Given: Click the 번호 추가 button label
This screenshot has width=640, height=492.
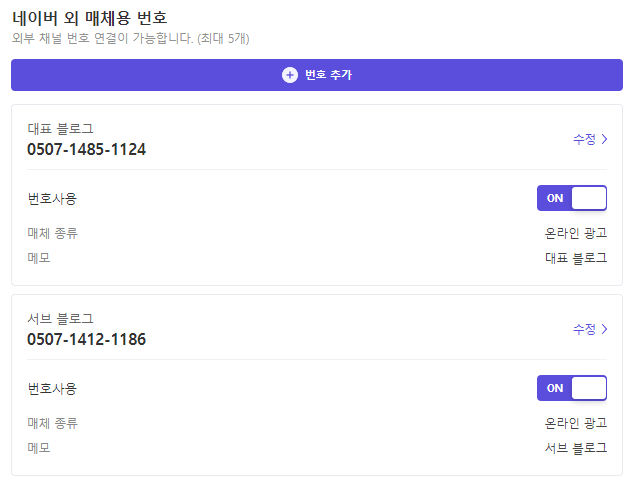Looking at the screenshot, I should click(x=328, y=75).
